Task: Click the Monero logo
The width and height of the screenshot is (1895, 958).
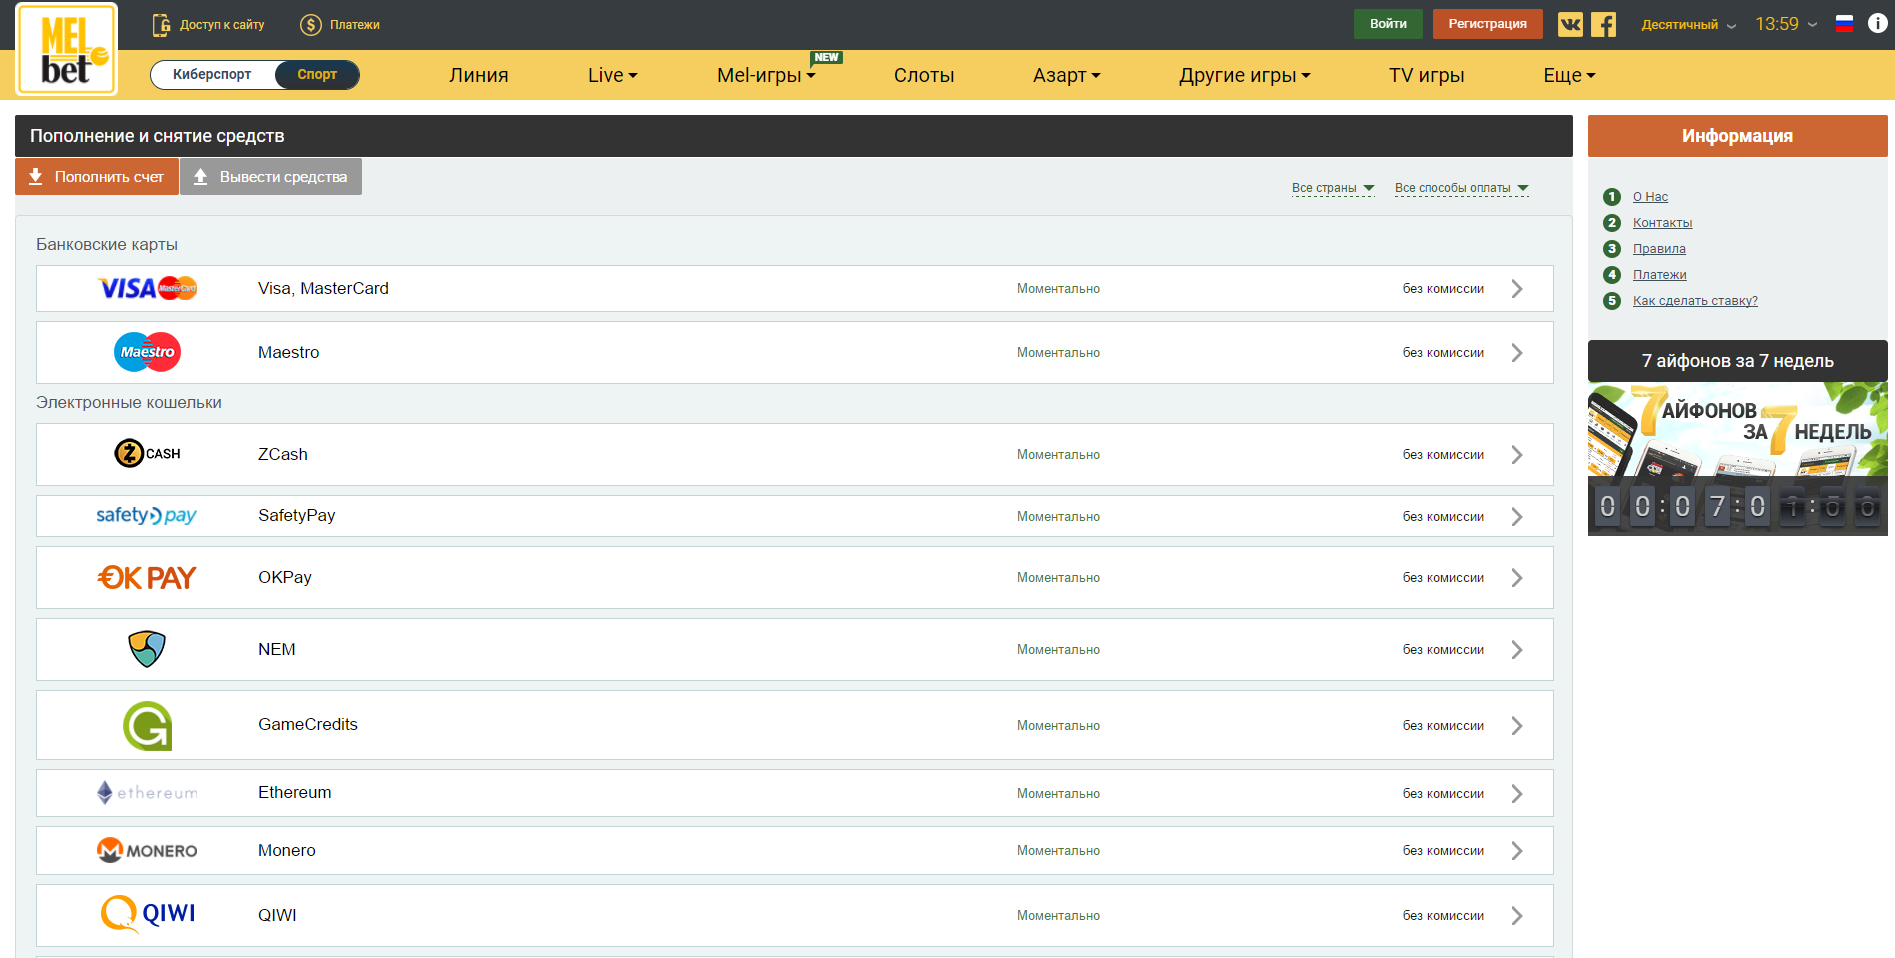Action: coord(147,850)
